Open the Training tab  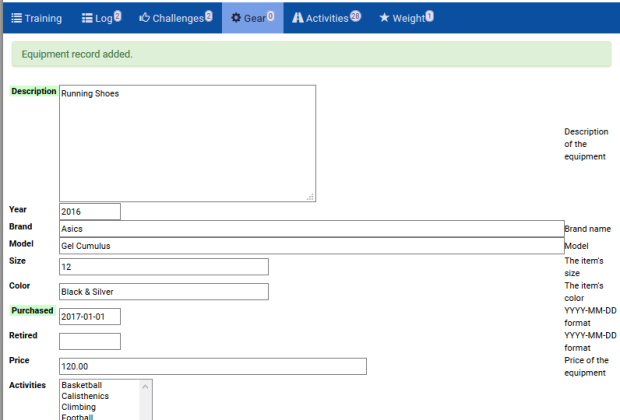(36, 17)
